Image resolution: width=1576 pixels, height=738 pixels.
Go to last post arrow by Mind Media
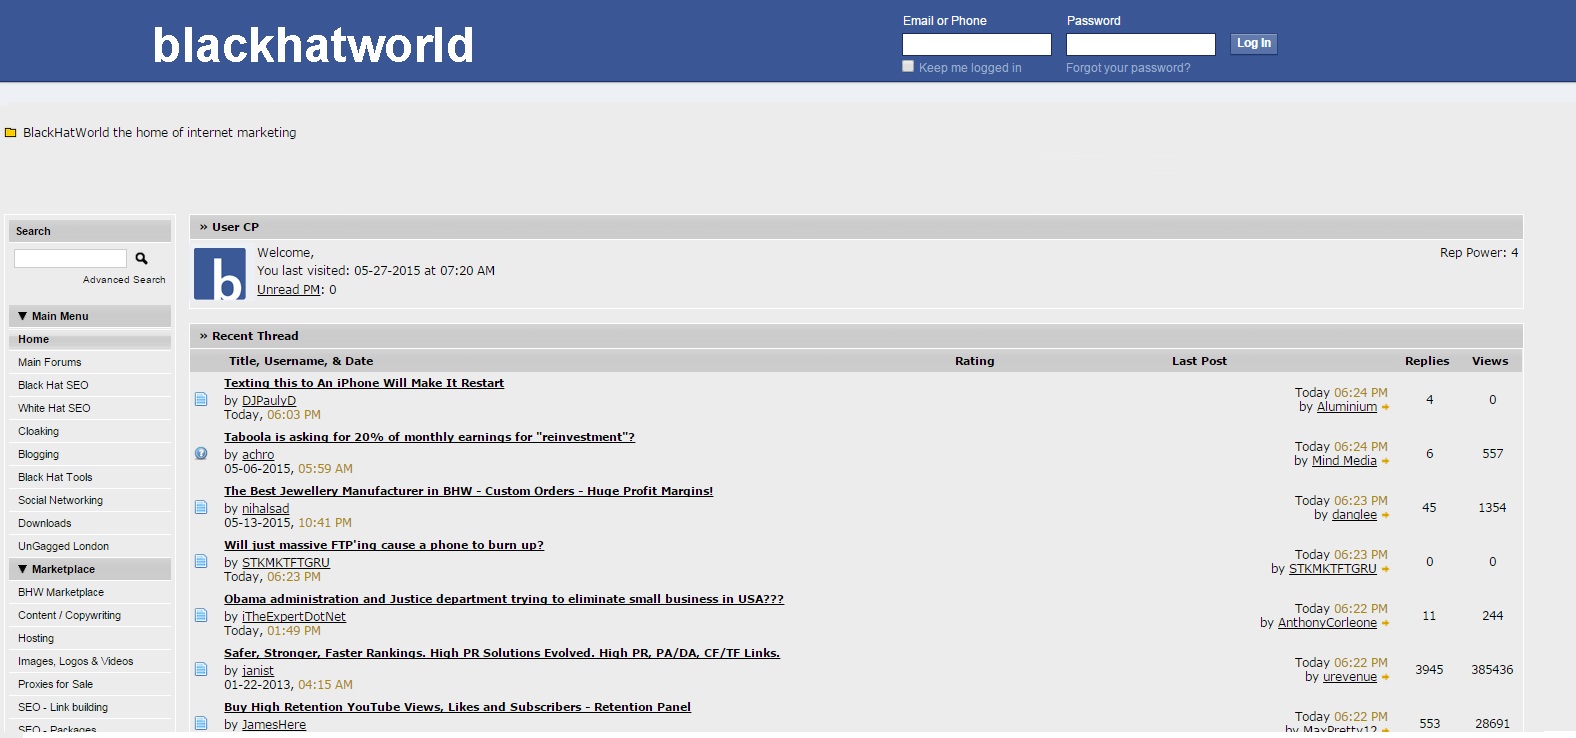[1385, 462]
